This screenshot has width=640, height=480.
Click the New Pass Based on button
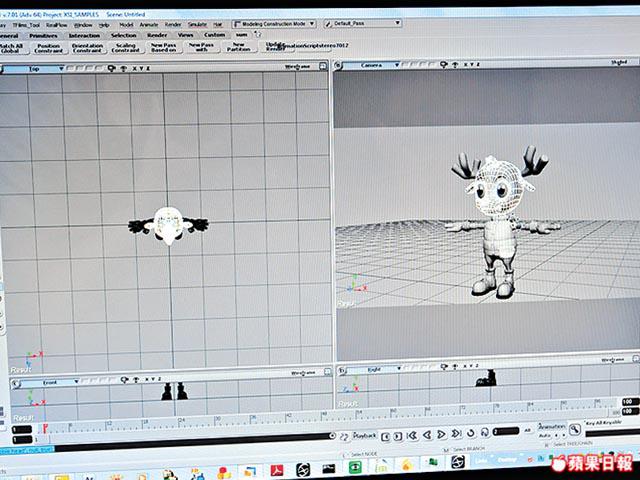(x=163, y=47)
